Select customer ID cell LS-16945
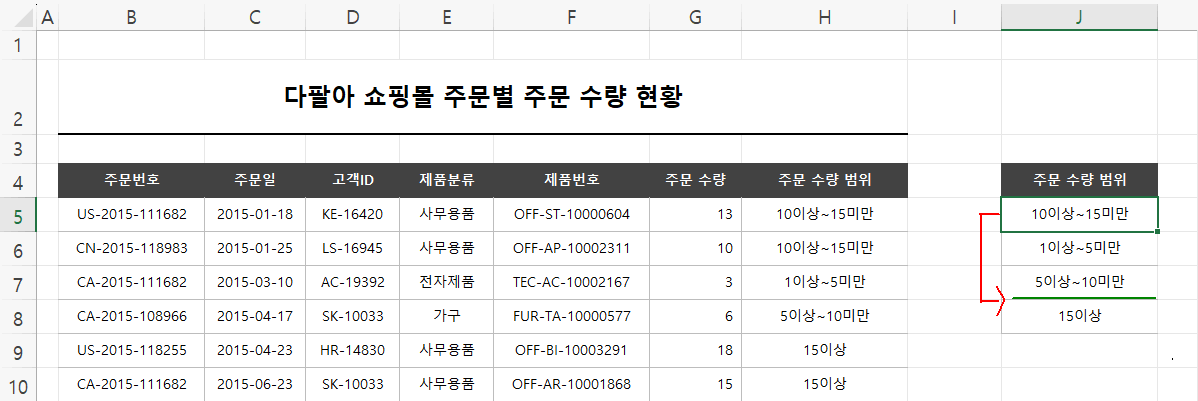Screen dimensions: 1198x401 pyautogui.click(x=352, y=248)
